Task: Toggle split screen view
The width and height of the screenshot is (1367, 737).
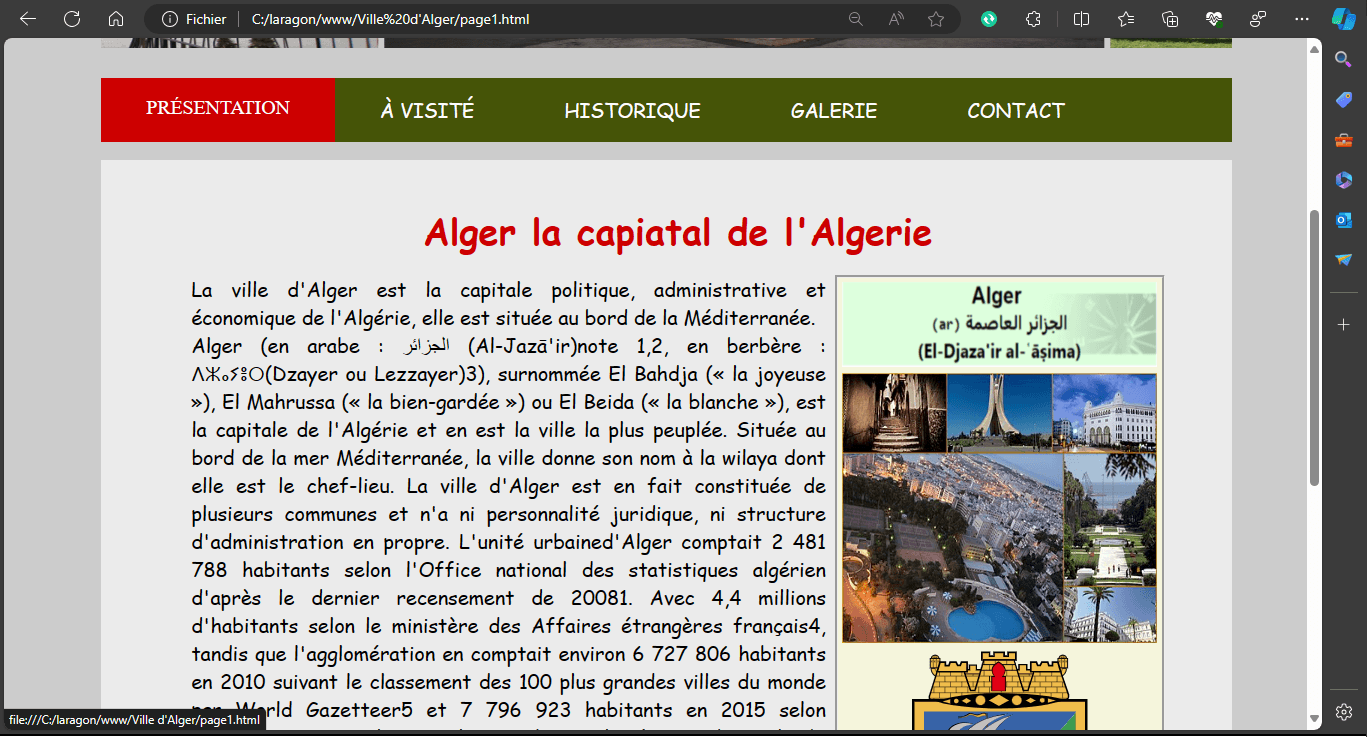Action: (1082, 19)
